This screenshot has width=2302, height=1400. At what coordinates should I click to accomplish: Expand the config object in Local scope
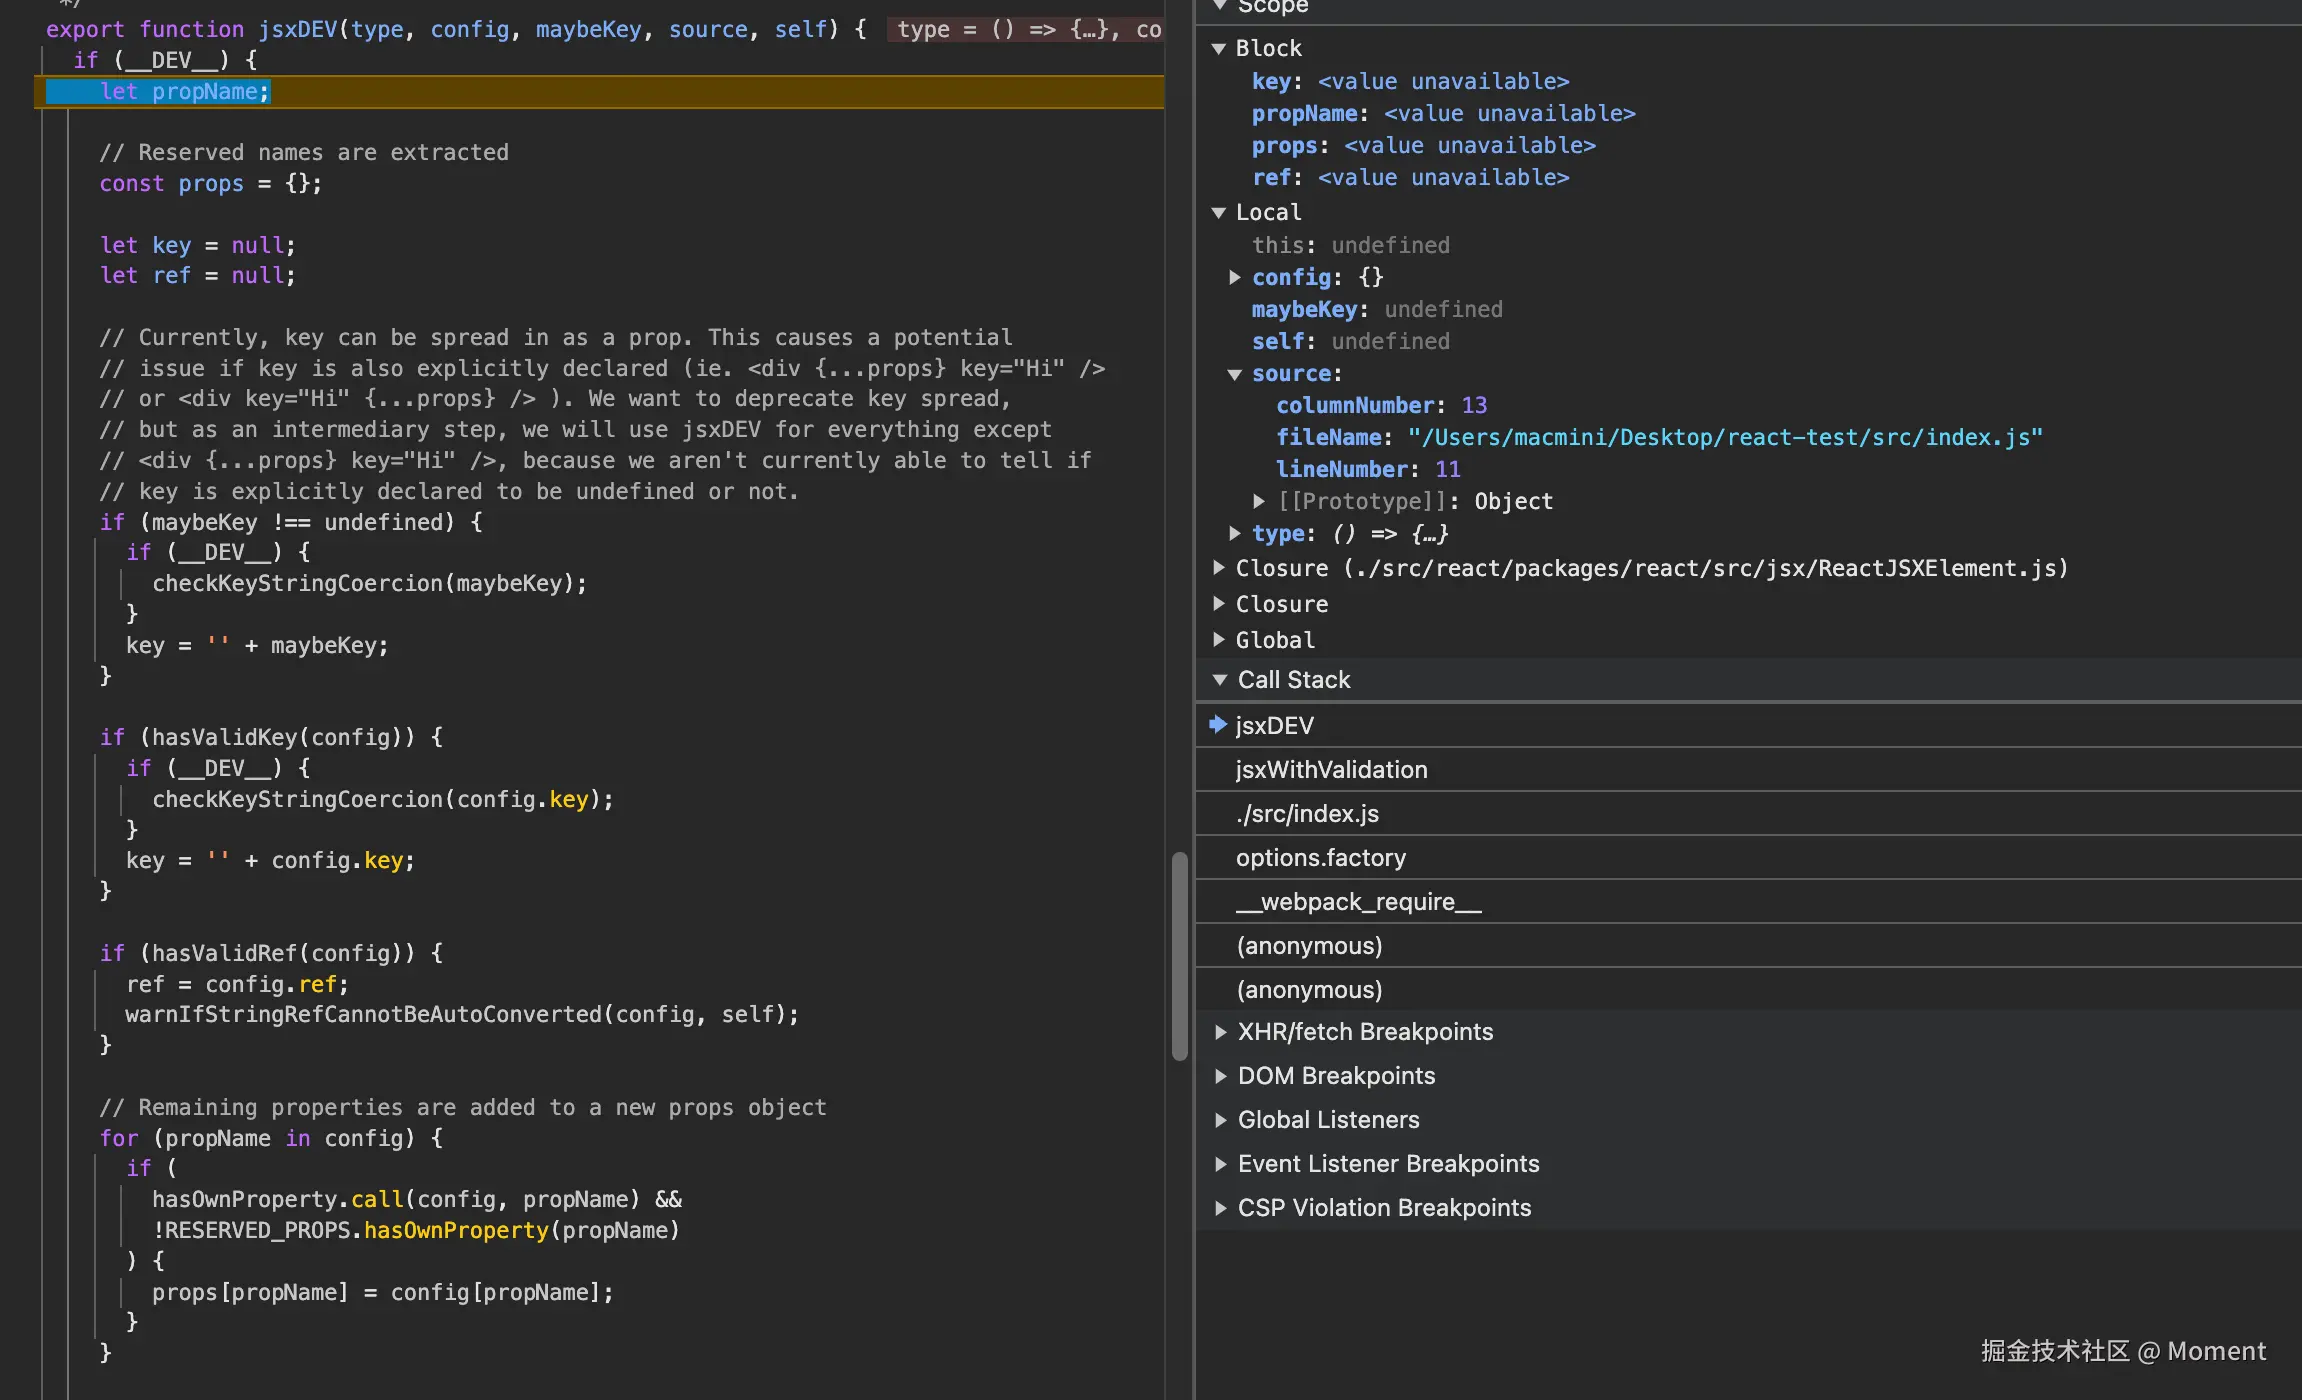pyautogui.click(x=1235, y=277)
